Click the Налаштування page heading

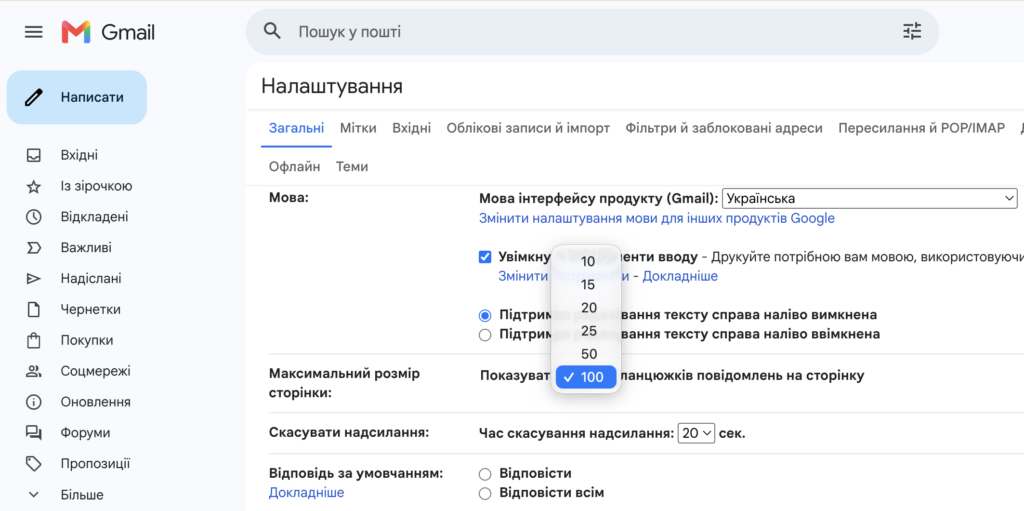pos(332,86)
